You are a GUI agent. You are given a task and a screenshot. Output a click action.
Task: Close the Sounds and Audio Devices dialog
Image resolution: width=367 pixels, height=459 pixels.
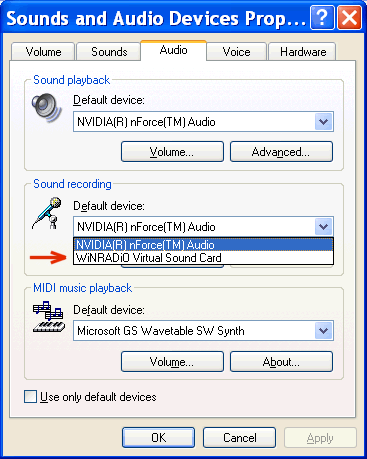(349, 17)
